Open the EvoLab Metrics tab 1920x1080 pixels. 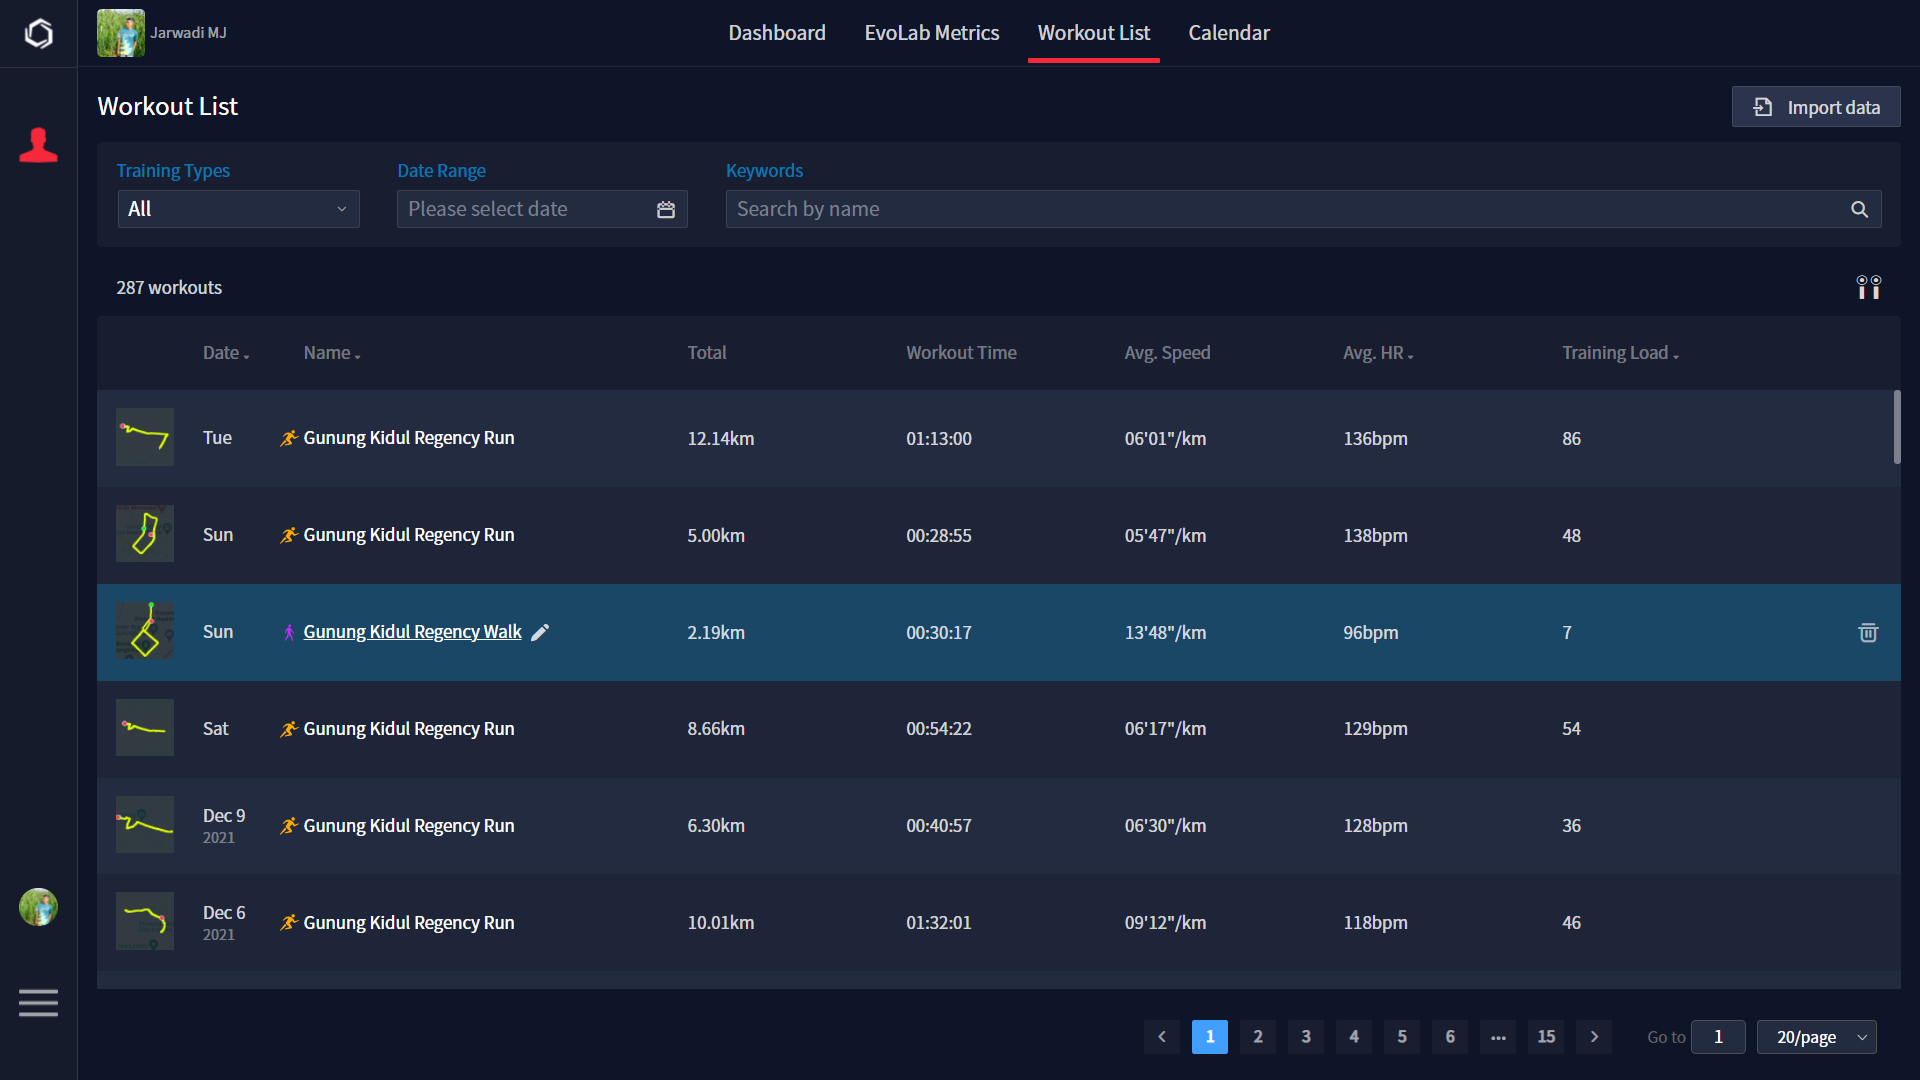931,33
